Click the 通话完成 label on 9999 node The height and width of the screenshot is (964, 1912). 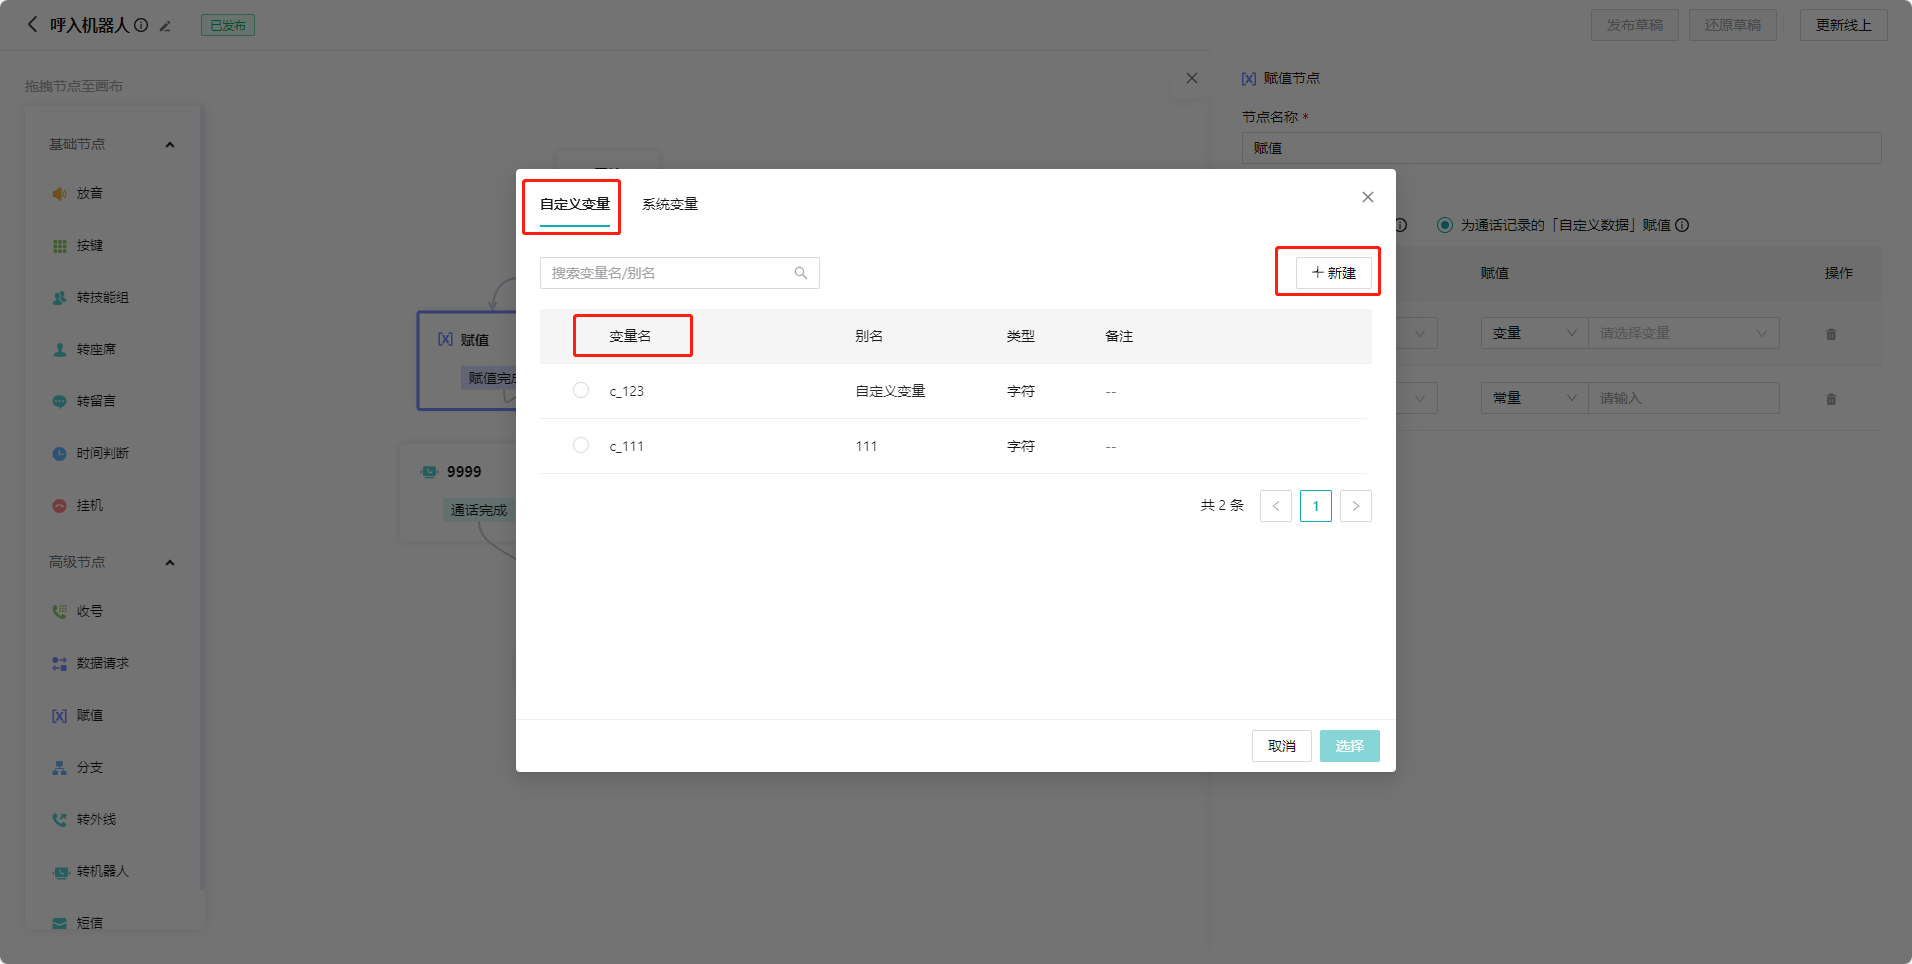pos(479,510)
